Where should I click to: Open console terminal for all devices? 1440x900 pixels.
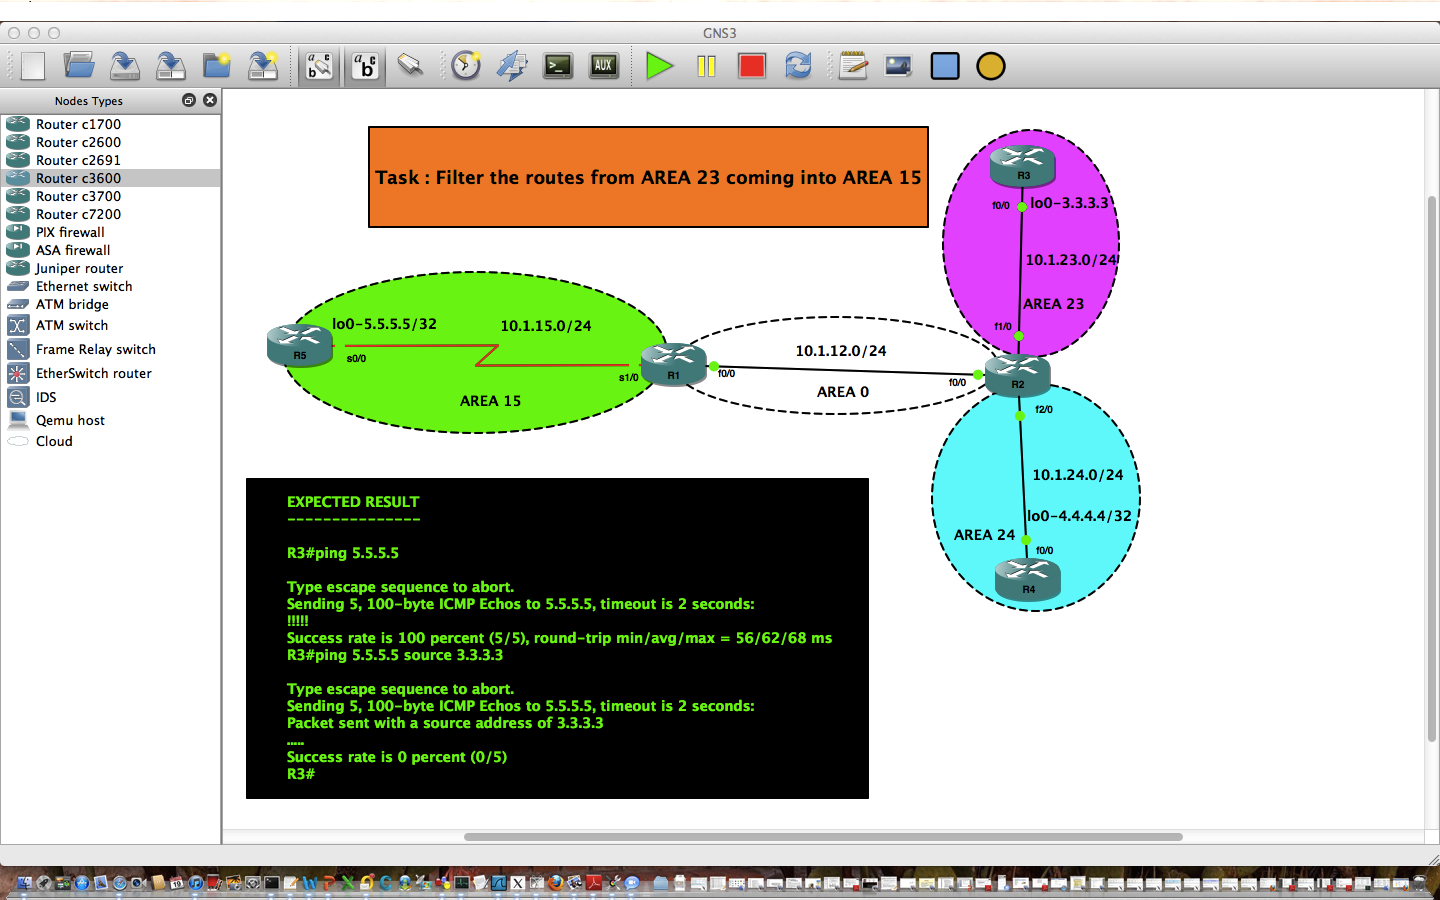point(558,66)
